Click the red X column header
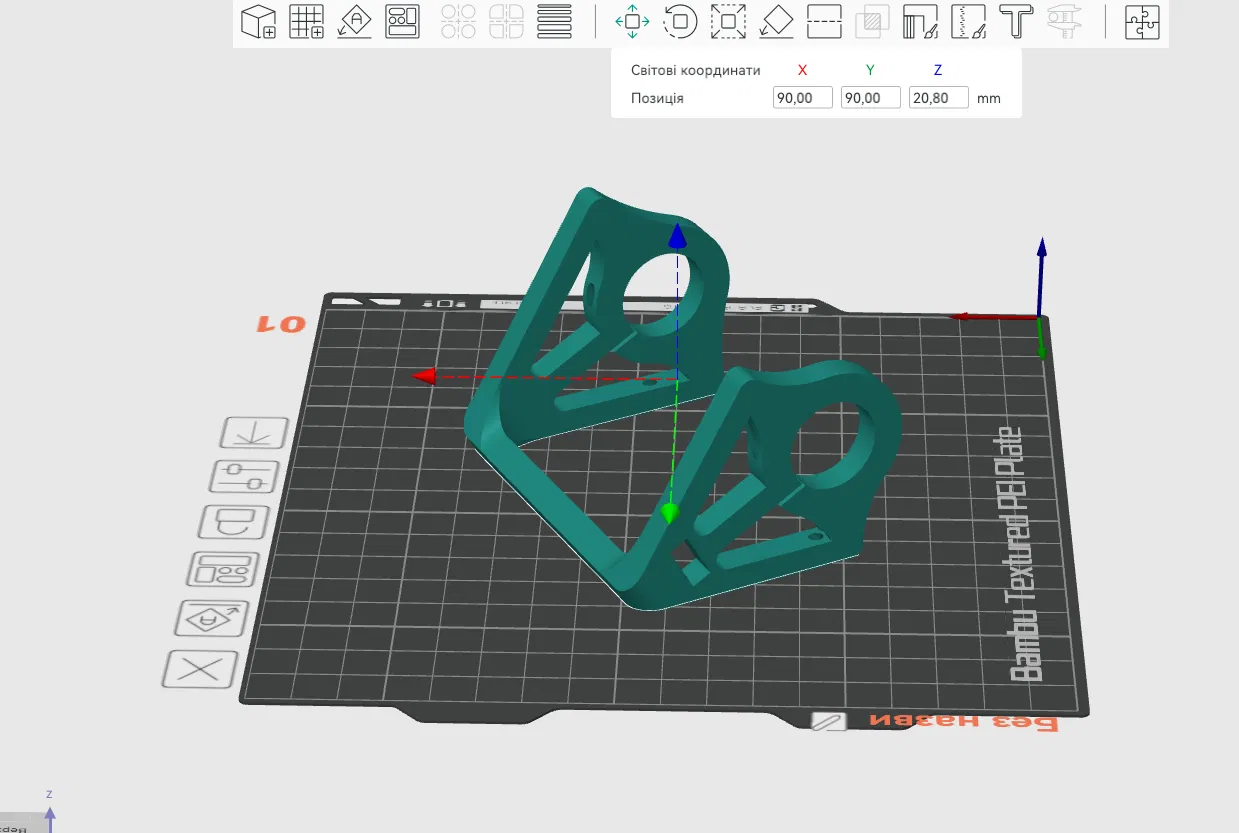The image size is (1239, 833). [802, 70]
